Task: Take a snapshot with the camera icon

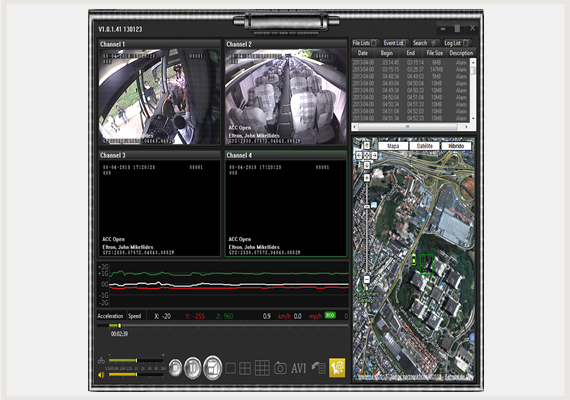Action: click(x=280, y=368)
